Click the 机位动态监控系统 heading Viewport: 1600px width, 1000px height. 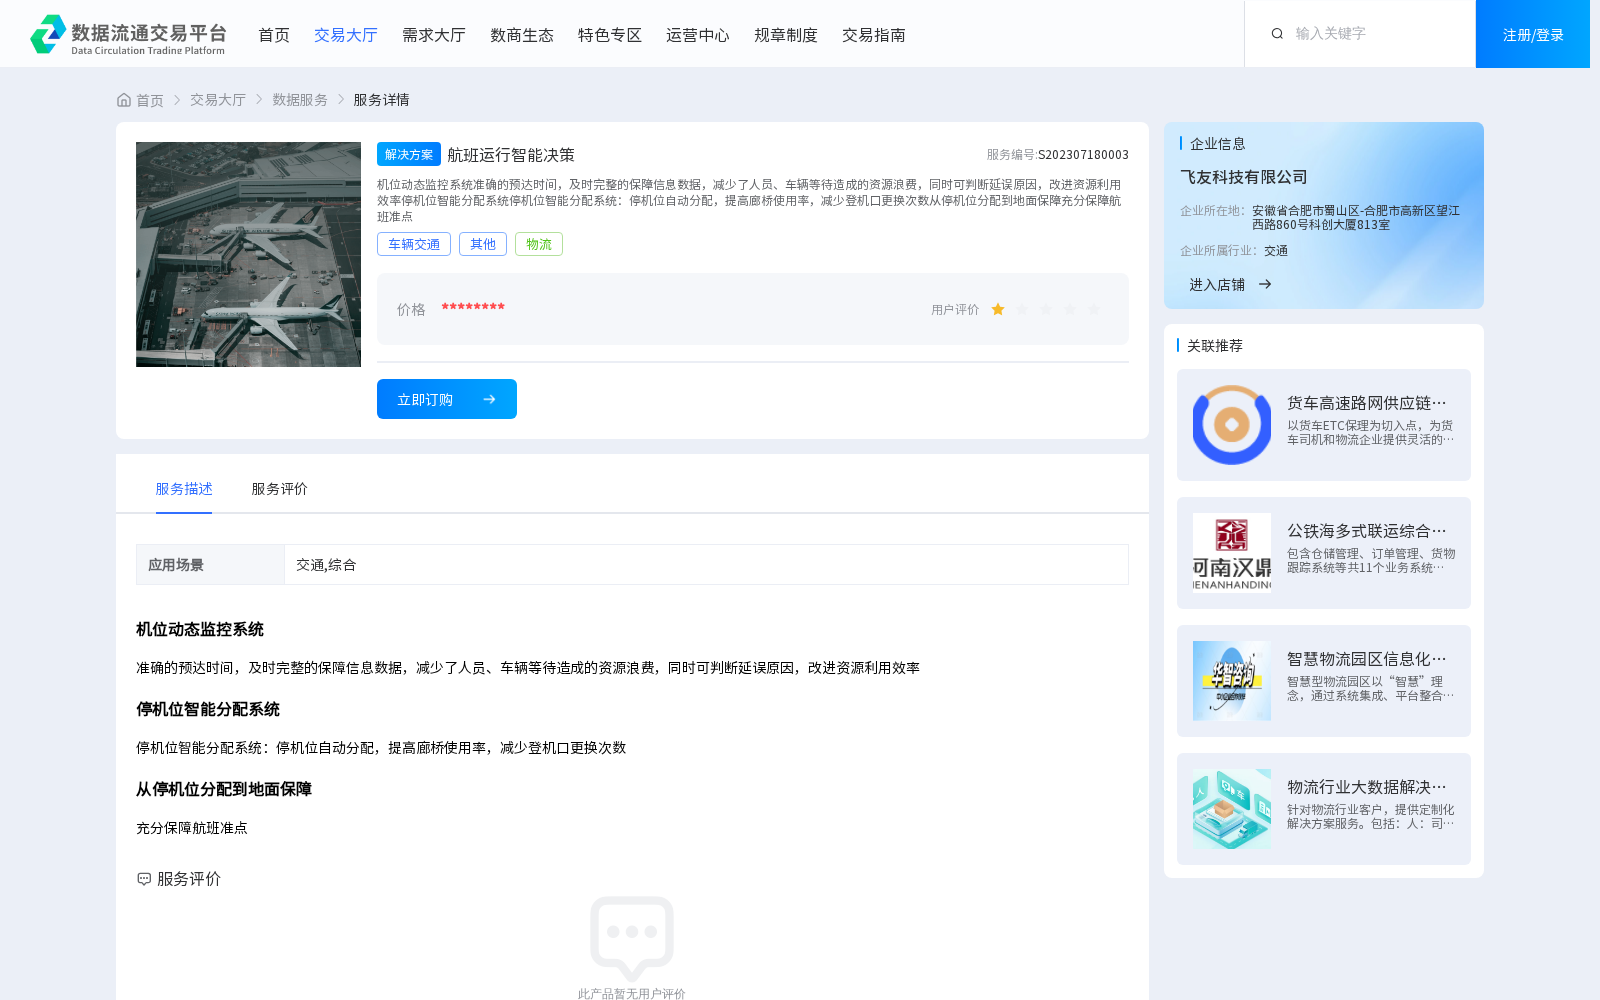[200, 629]
